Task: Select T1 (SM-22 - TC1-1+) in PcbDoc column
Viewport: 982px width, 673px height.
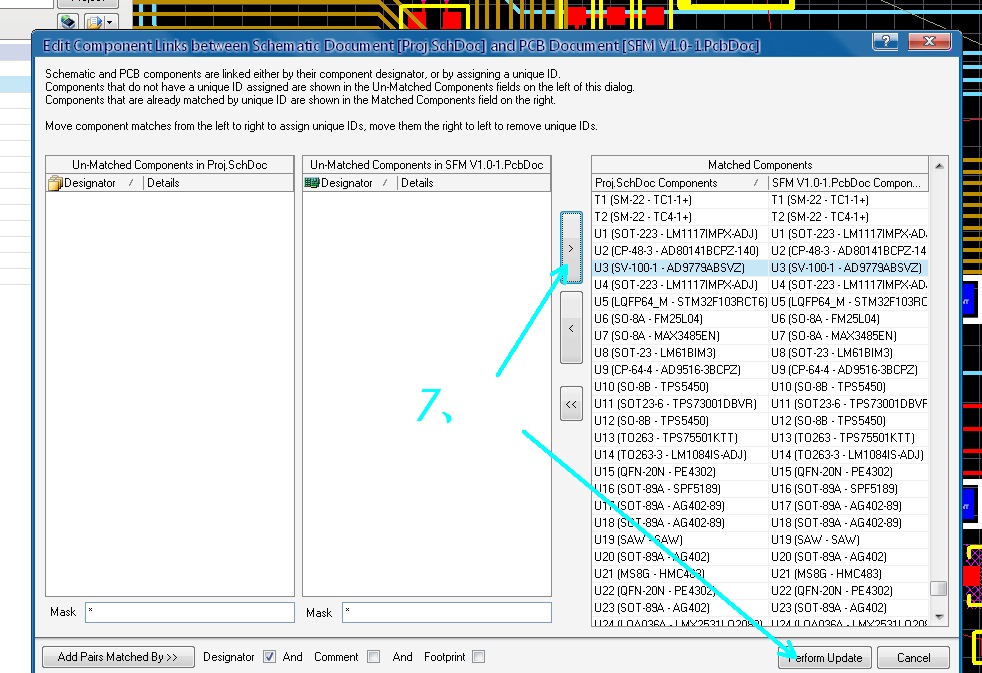Action: tap(849, 200)
